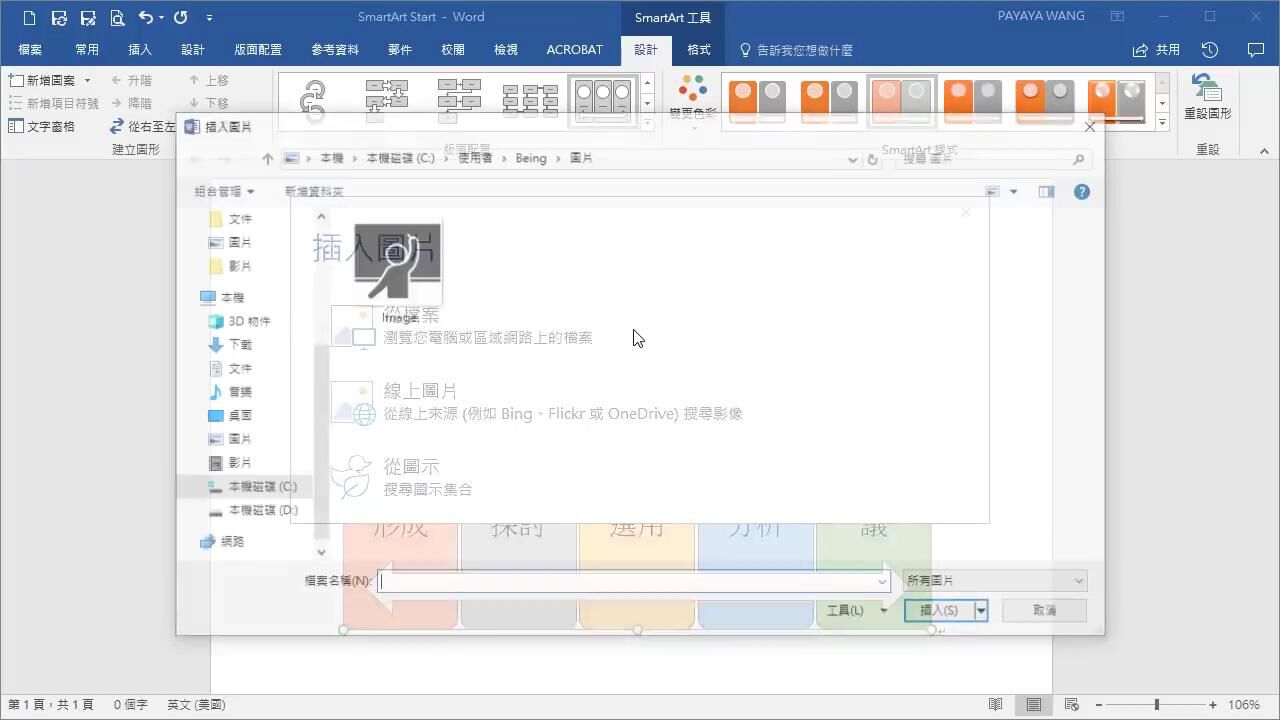1280x720 pixels.
Task: Select the circular process layout thumbnail
Action: coord(315,100)
